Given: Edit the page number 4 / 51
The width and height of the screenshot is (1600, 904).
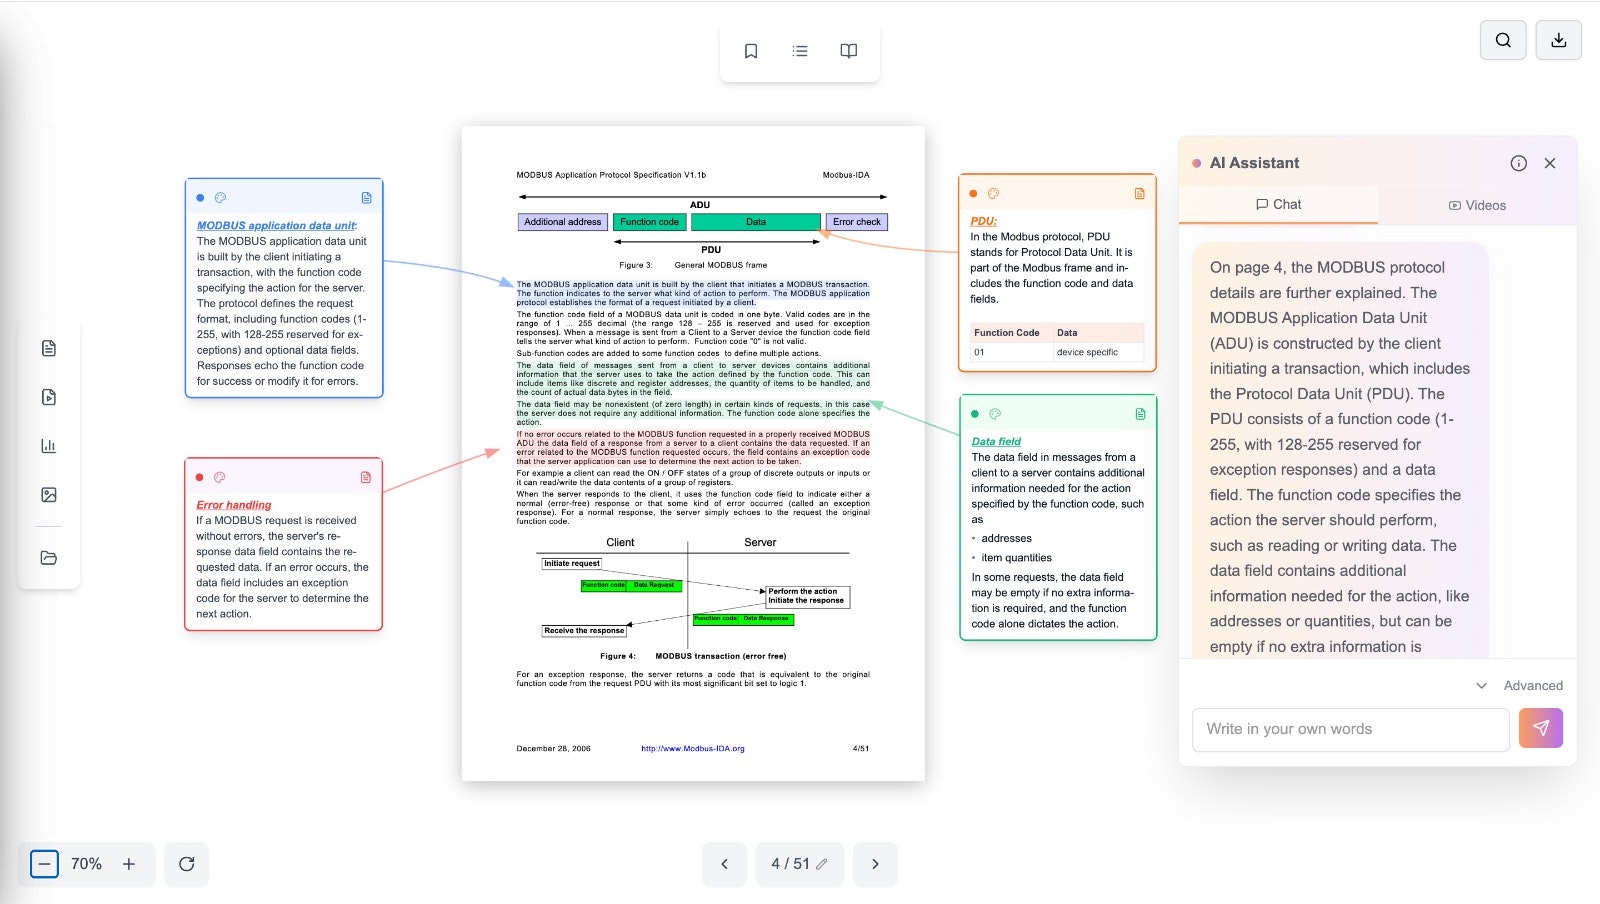Looking at the screenshot, I should click(x=799, y=864).
